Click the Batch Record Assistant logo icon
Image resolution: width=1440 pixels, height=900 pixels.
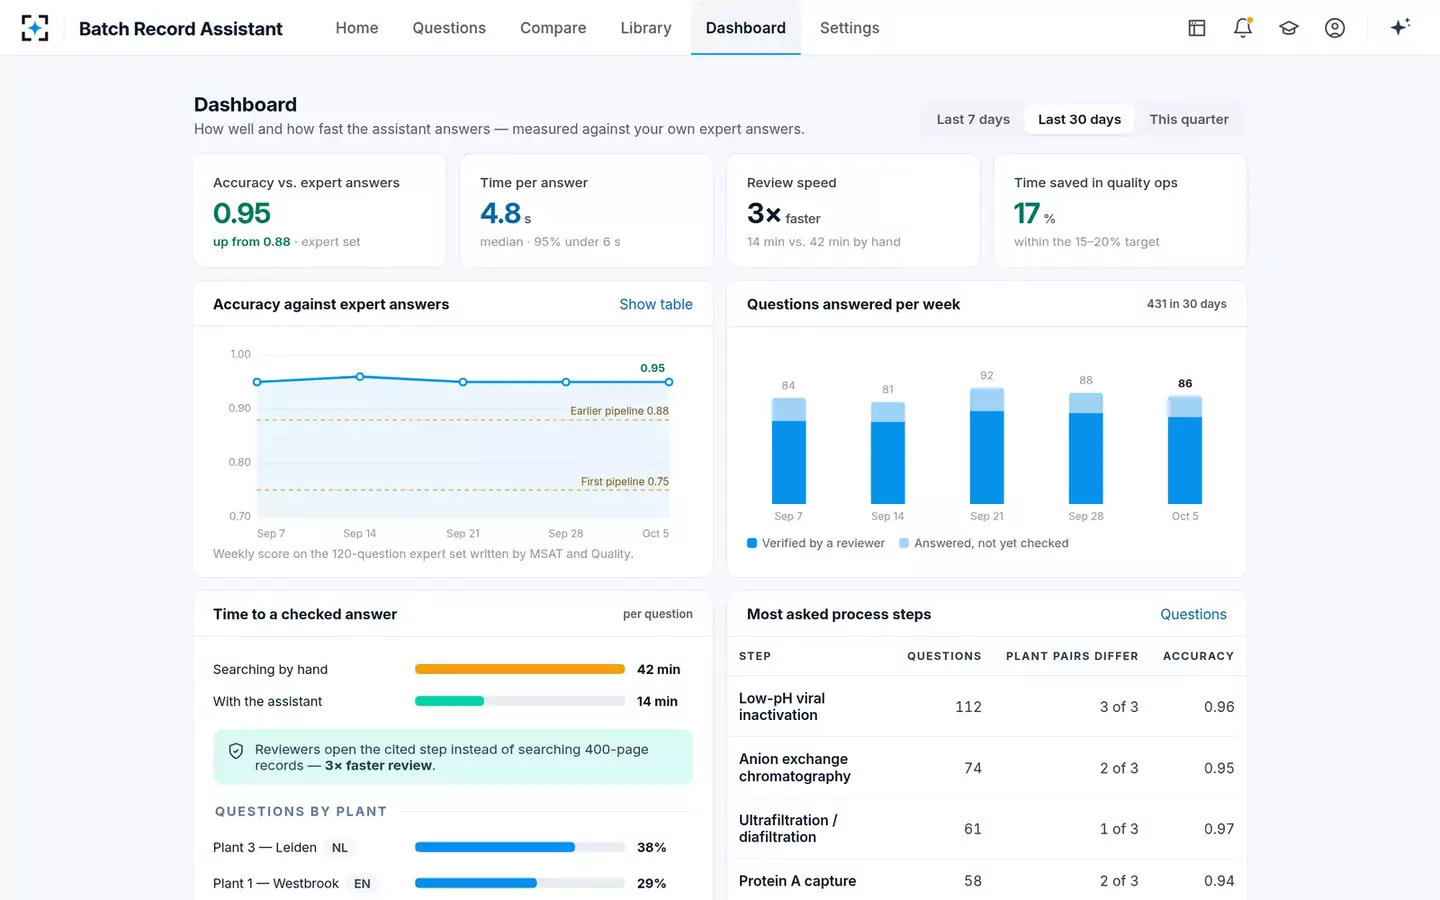(x=35, y=28)
